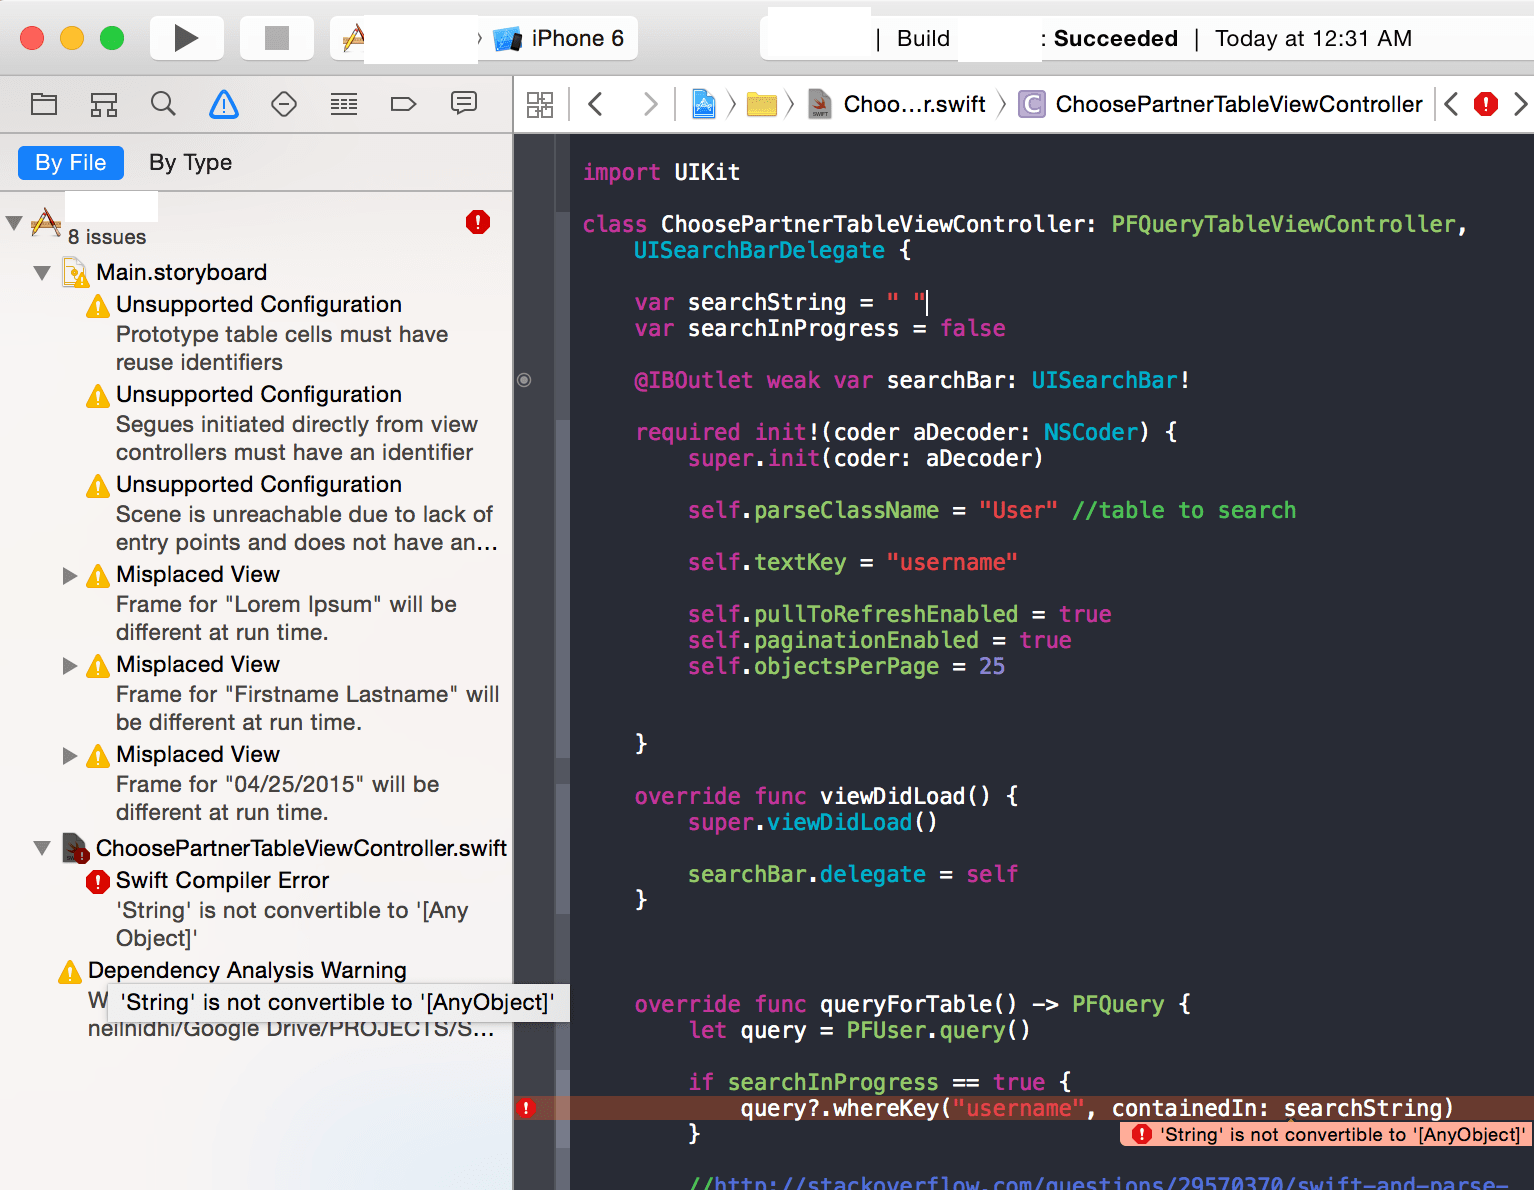Expand the Misplaced View "Lorem Ipsum" issue
The height and width of the screenshot is (1190, 1534).
click(70, 575)
